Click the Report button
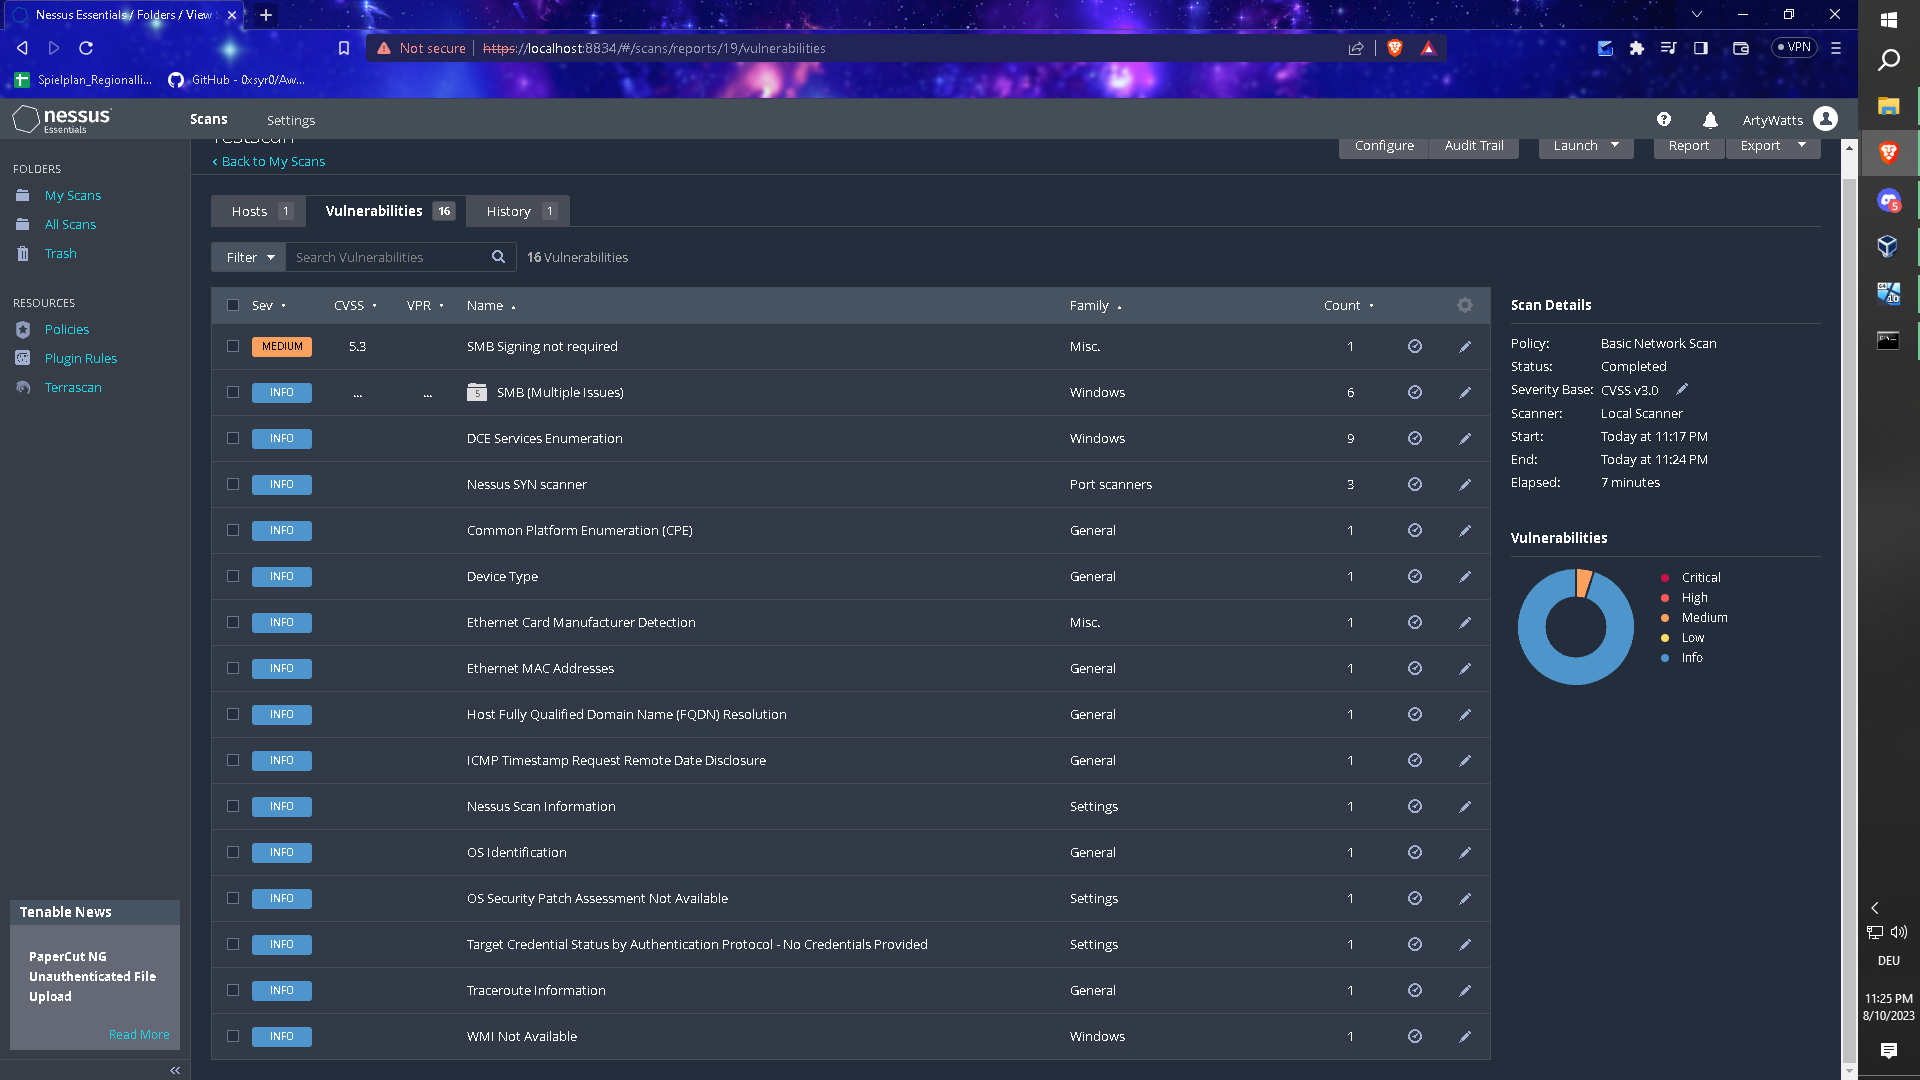Image resolution: width=1920 pixels, height=1080 pixels. [1688, 145]
